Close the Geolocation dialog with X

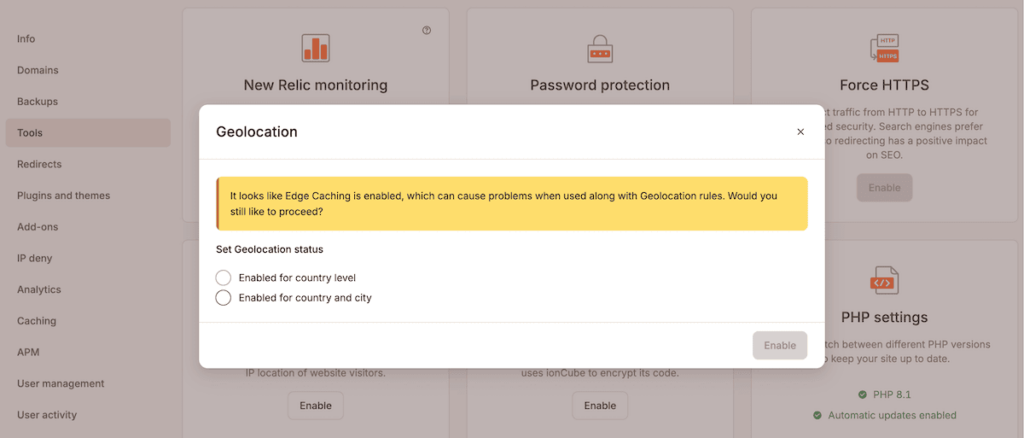[800, 132]
